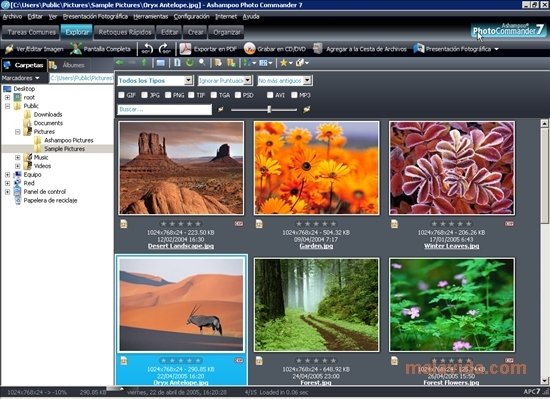550x399 pixels.
Task: Expand the Equipo tree node
Action: (x=7, y=175)
